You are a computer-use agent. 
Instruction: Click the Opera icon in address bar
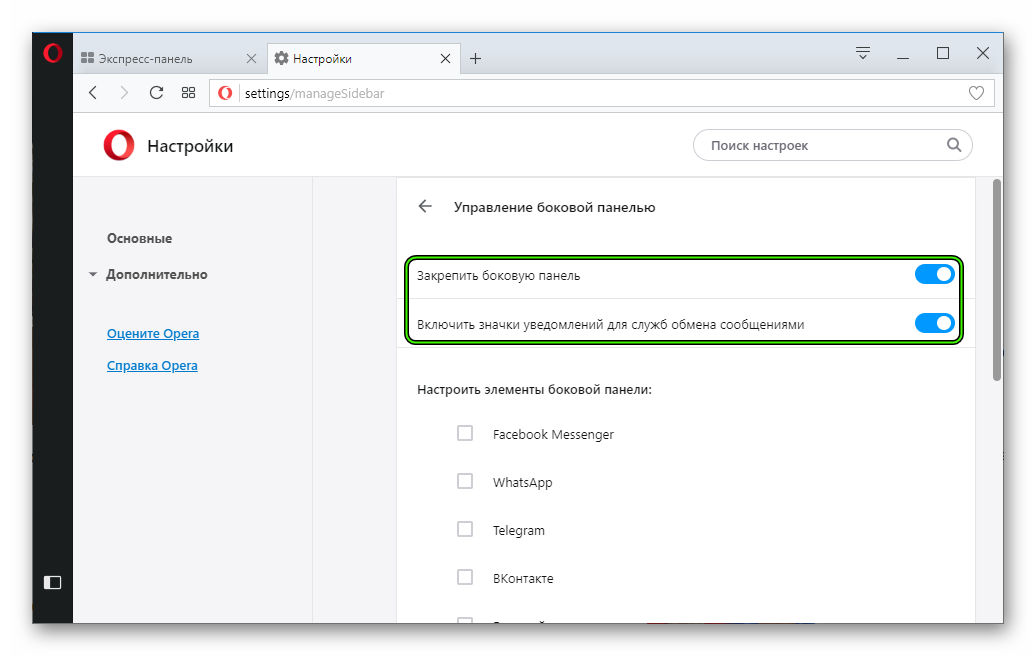point(225,93)
